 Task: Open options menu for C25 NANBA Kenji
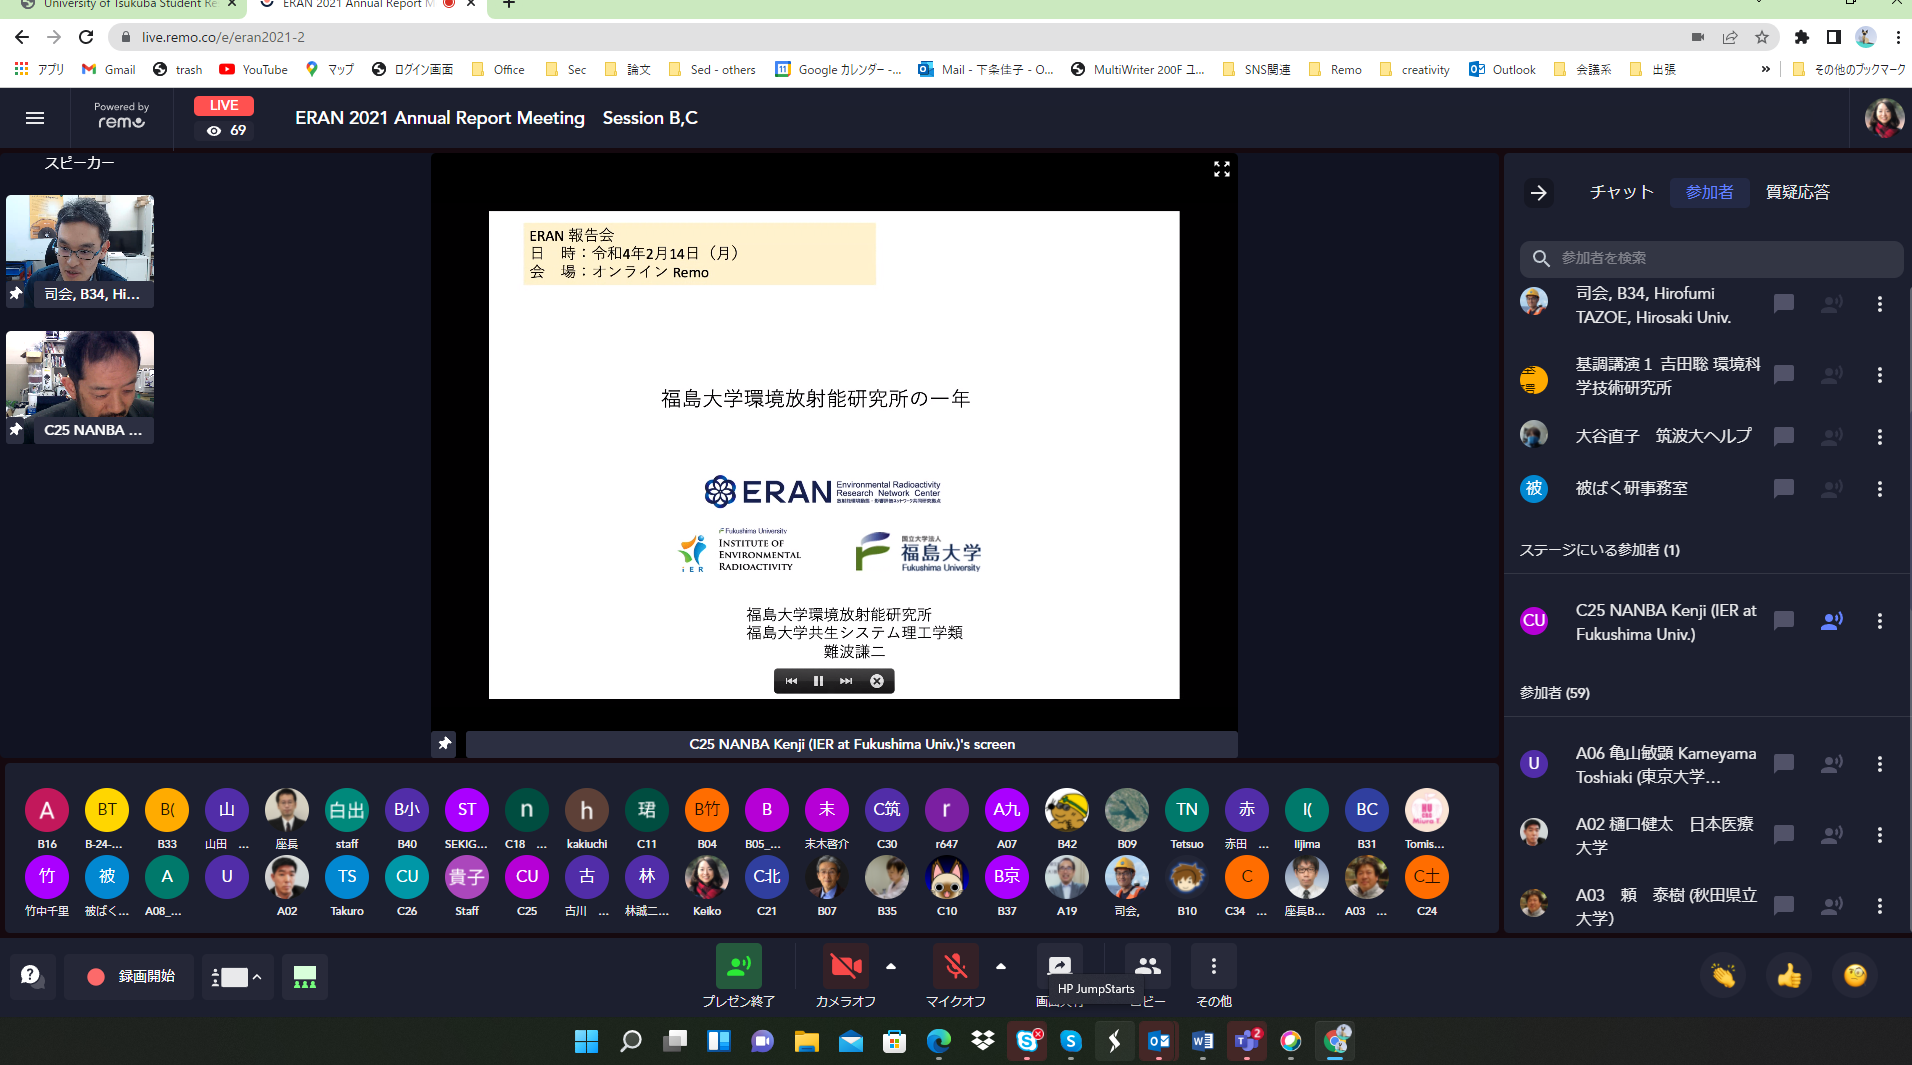tap(1880, 621)
